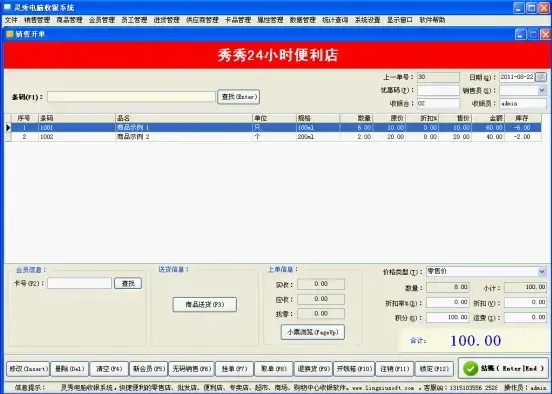Click the 挂单(F7) button

click(234, 369)
